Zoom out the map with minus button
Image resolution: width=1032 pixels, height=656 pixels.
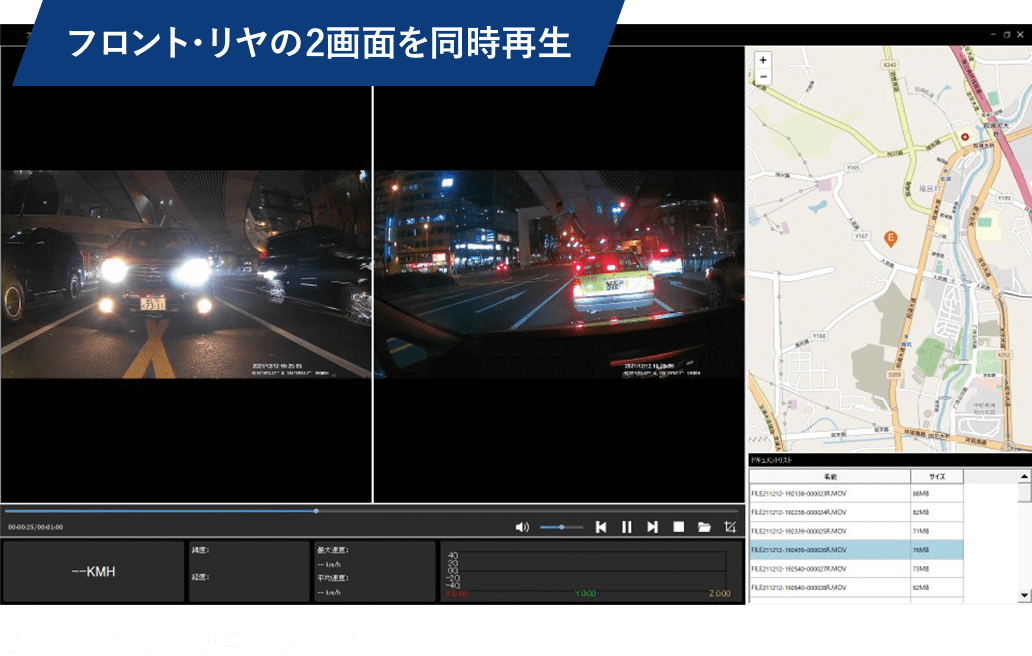tap(763, 76)
